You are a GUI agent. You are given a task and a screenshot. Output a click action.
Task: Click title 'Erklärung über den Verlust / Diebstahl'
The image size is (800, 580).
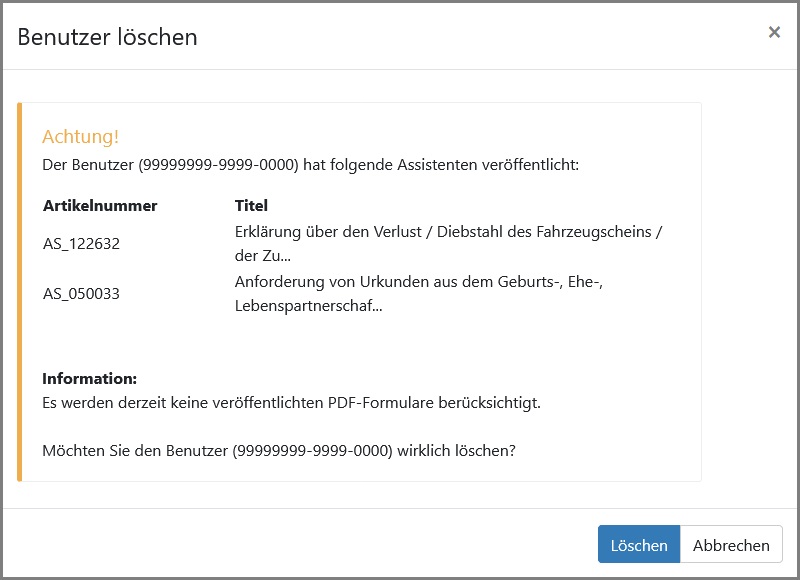pos(448,244)
